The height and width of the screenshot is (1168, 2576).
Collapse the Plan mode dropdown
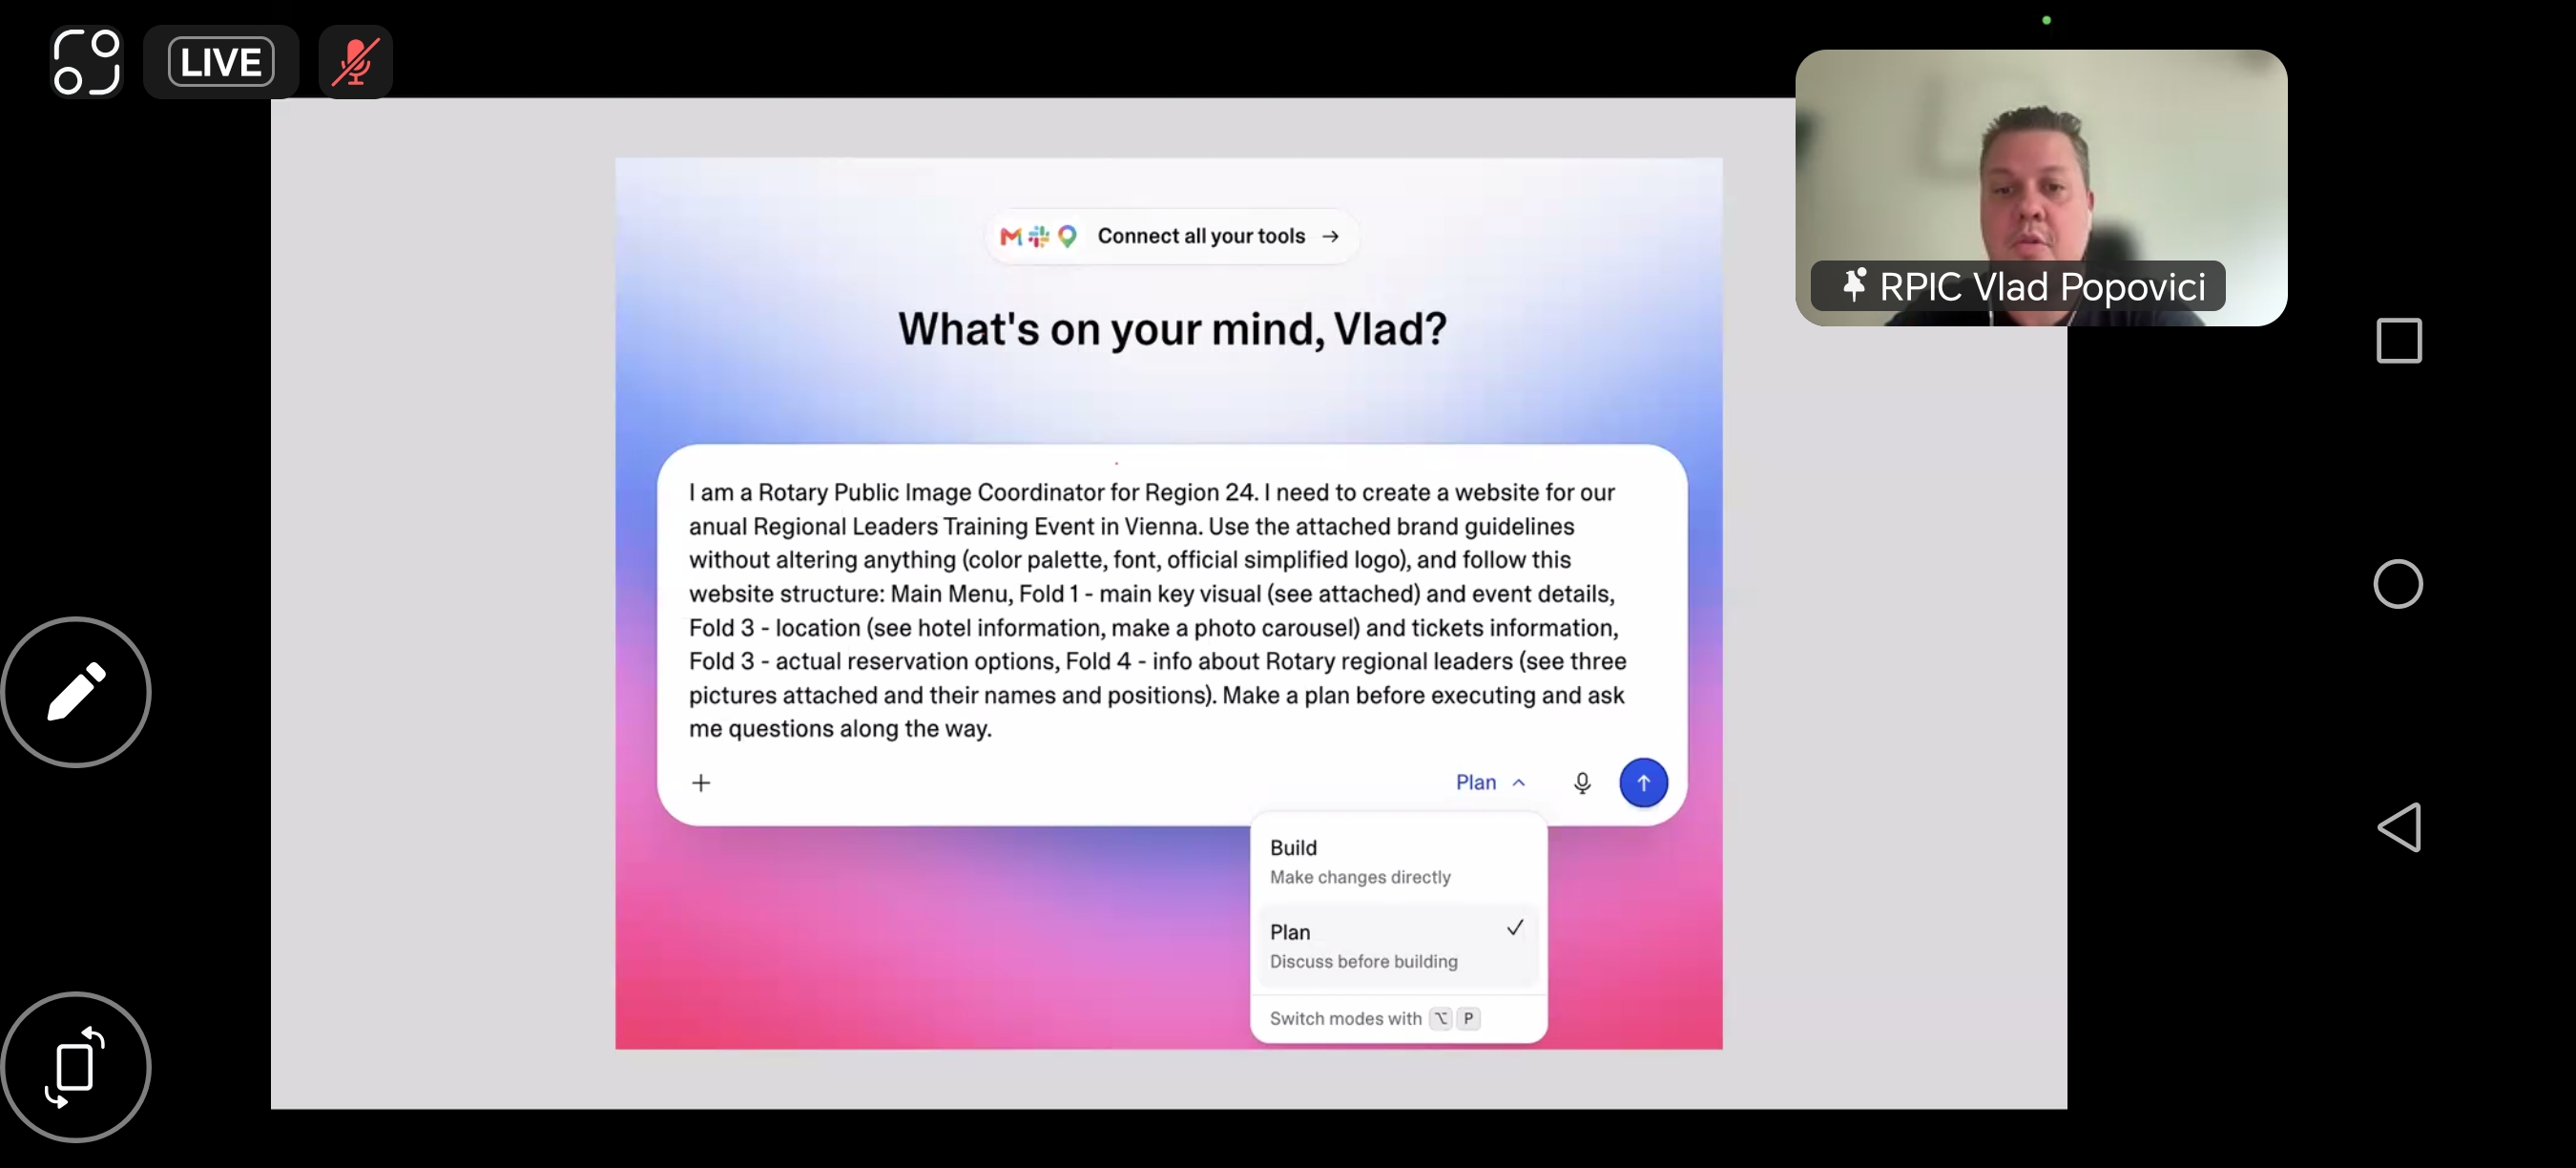click(1490, 782)
